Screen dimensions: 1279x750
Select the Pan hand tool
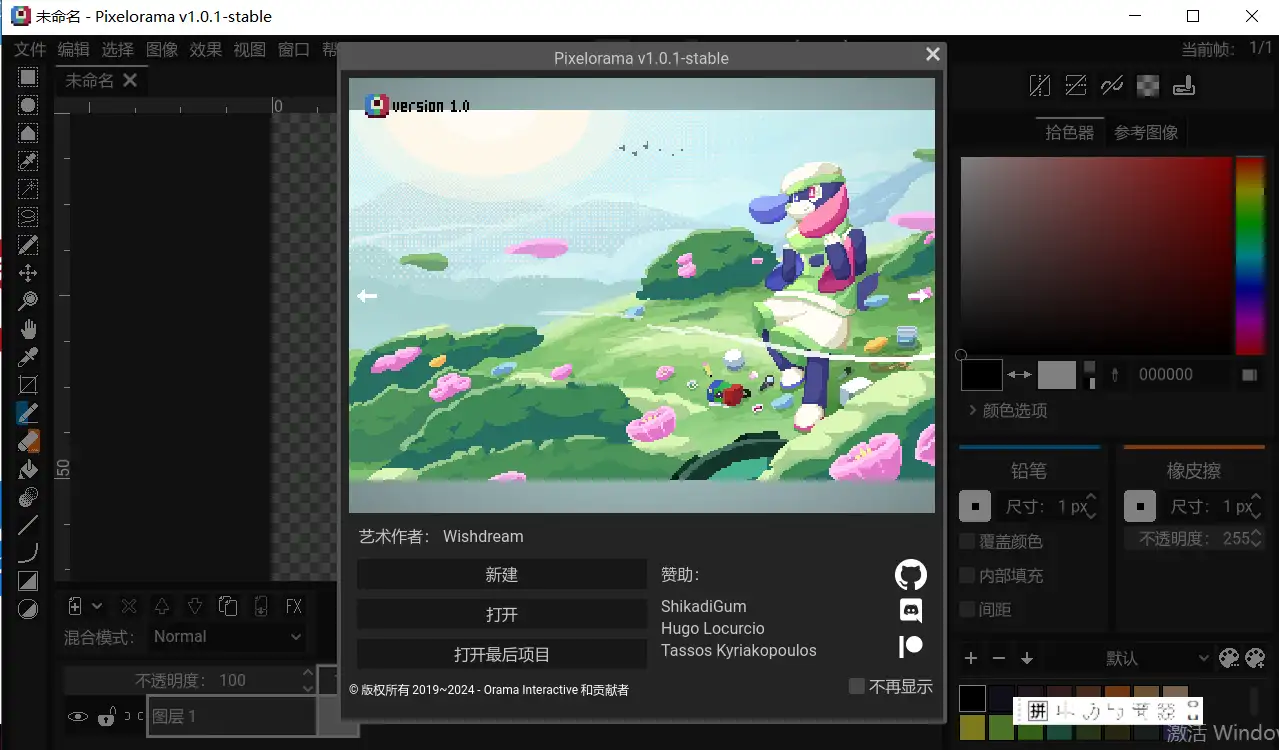pyautogui.click(x=28, y=329)
